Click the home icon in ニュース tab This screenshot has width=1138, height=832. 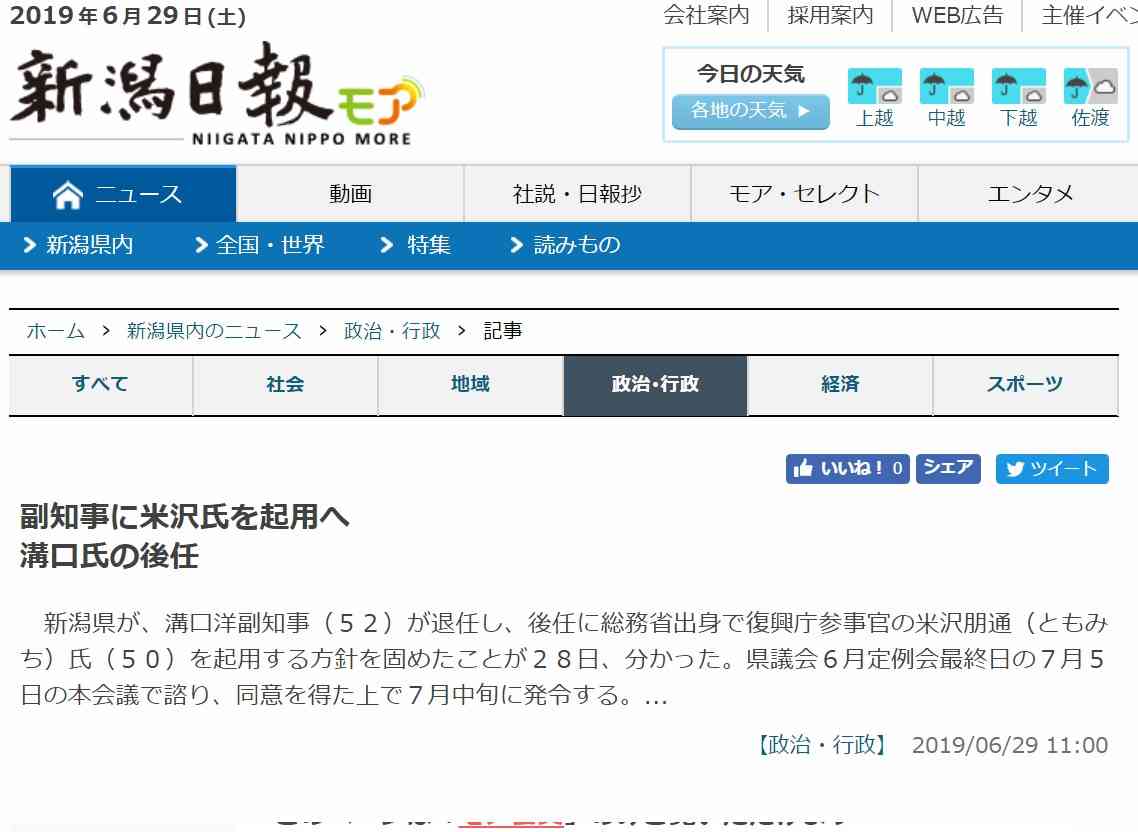click(67, 195)
